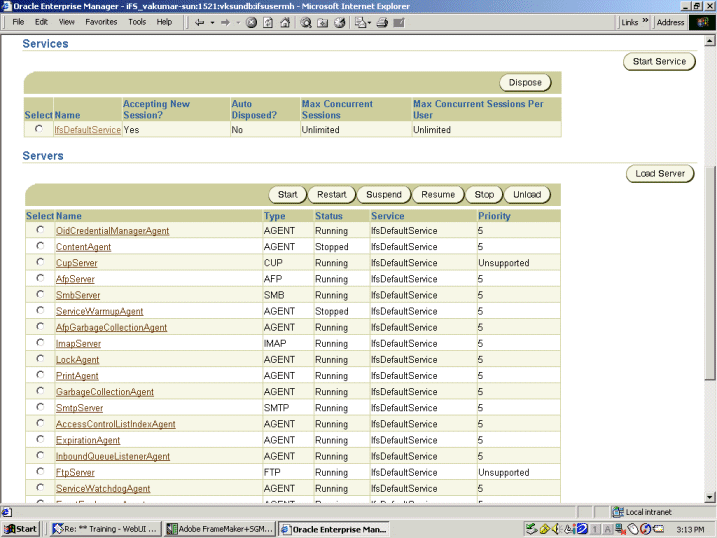Click the Dispose button
Viewport: 717px width, 538px height.
click(x=525, y=83)
